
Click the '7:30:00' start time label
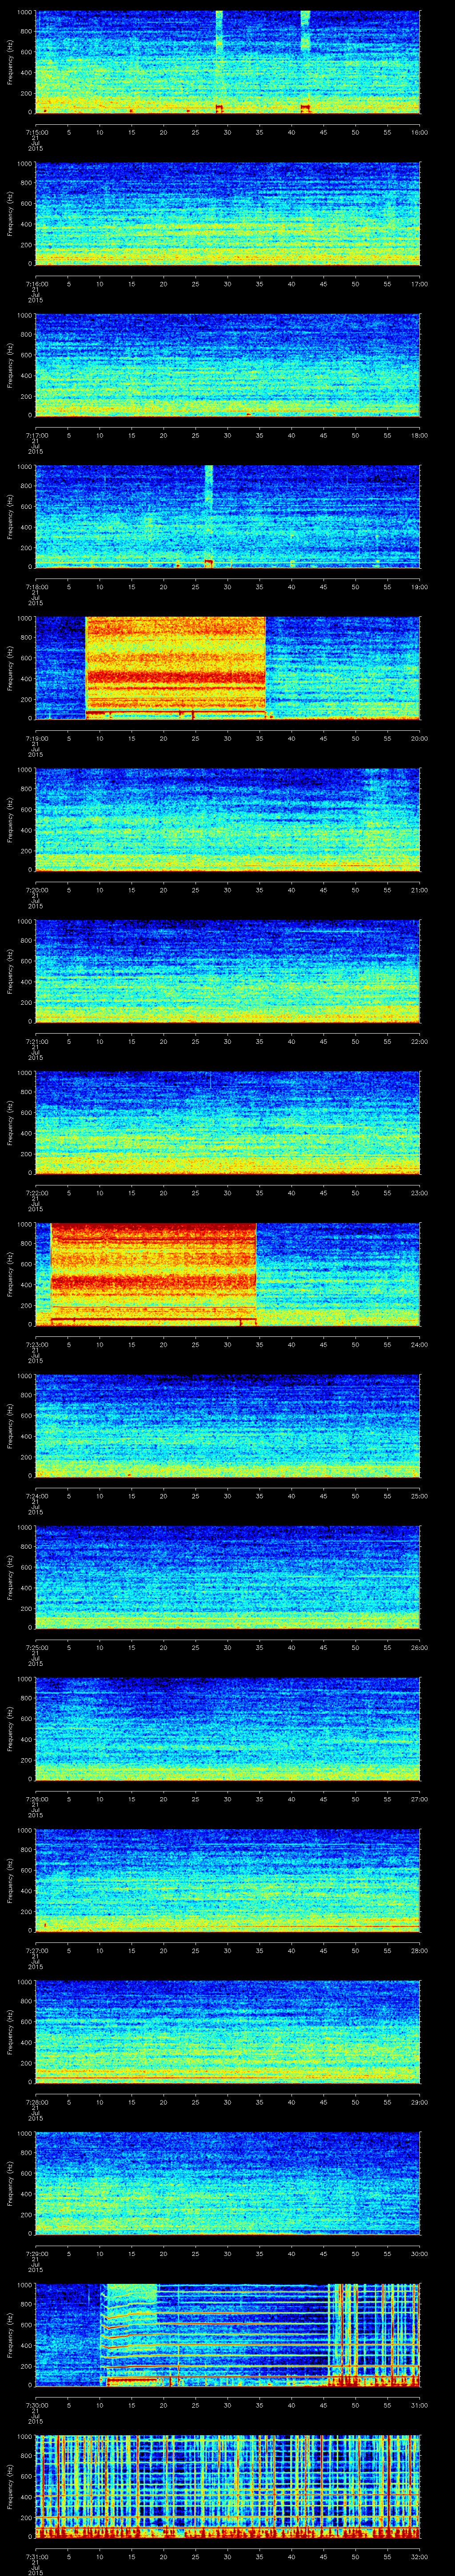click(36, 2404)
